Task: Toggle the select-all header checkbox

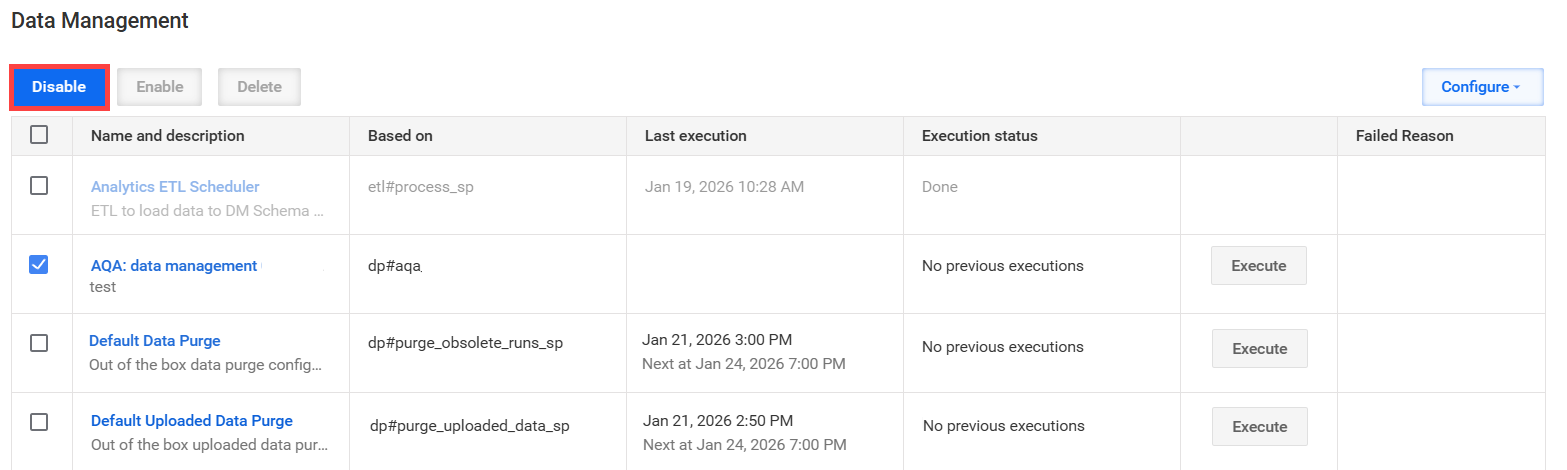Action: pos(39,135)
